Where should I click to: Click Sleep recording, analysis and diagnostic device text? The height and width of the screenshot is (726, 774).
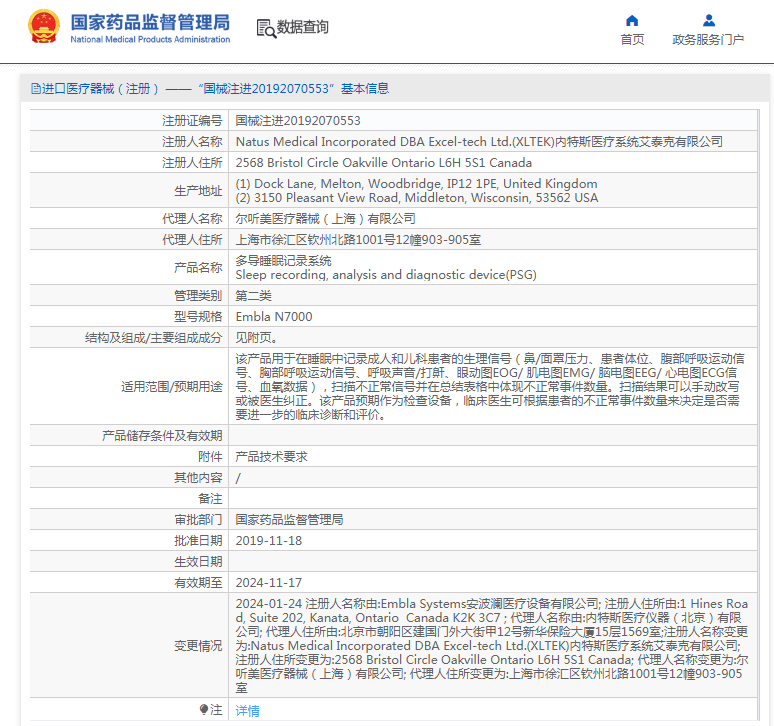[x=386, y=275]
